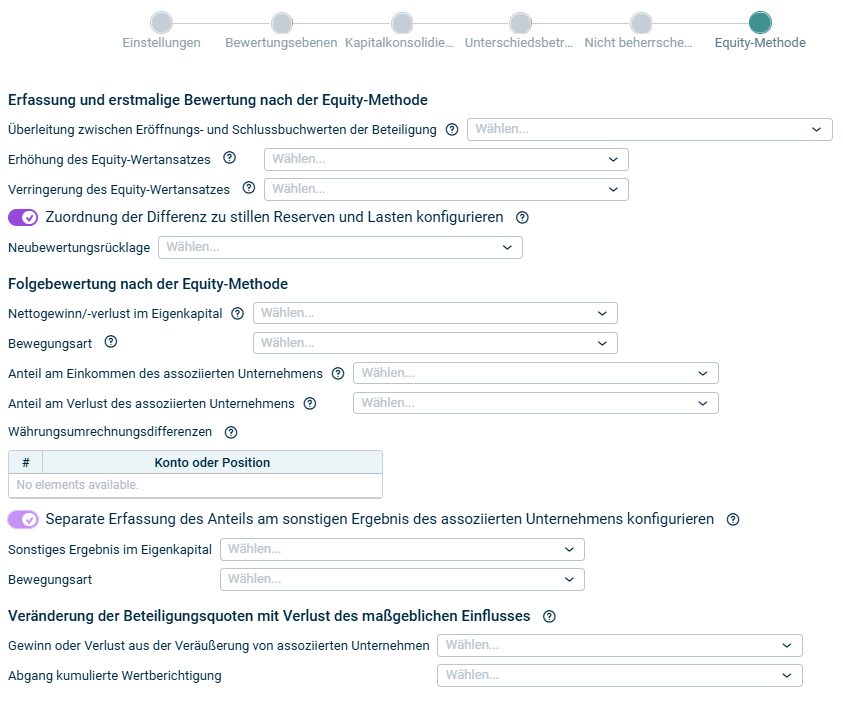Expand Gewinn oder Verlust aus der Veräußerung dropdown
Viewport: 843px width, 713px height.
click(x=619, y=646)
